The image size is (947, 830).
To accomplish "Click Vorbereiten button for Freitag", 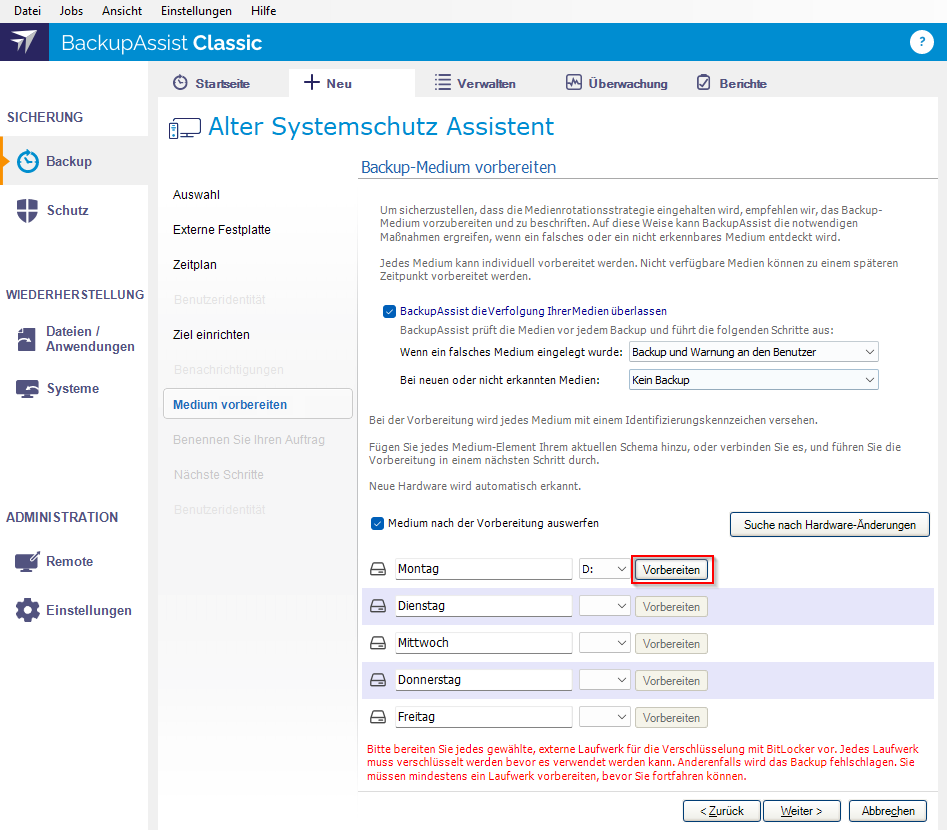I will tap(671, 718).
